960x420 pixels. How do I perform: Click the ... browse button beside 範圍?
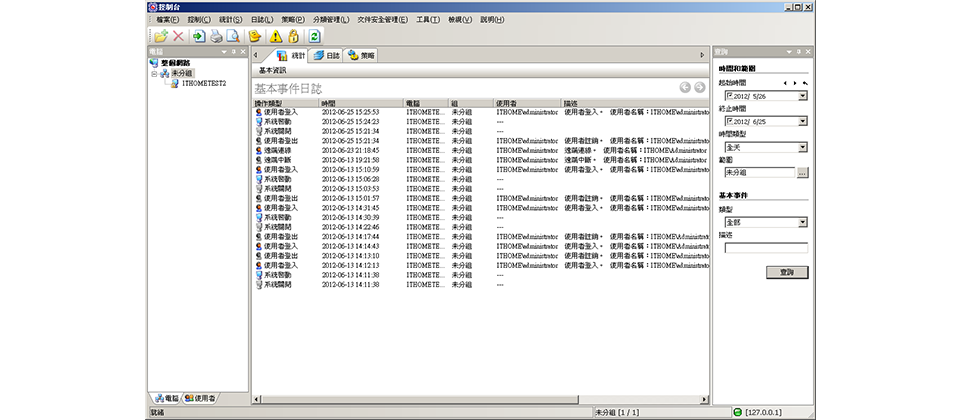[801, 172]
